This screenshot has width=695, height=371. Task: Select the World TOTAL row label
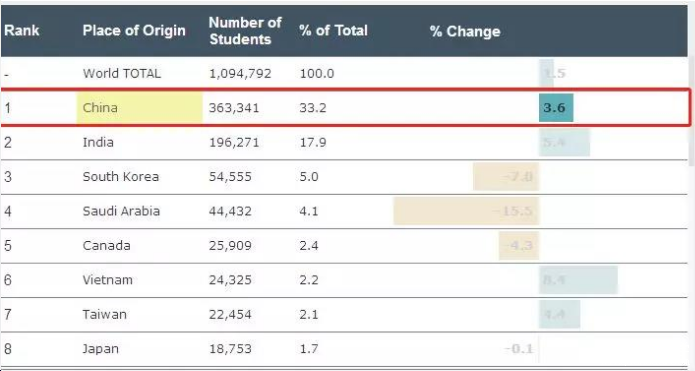pos(121,73)
